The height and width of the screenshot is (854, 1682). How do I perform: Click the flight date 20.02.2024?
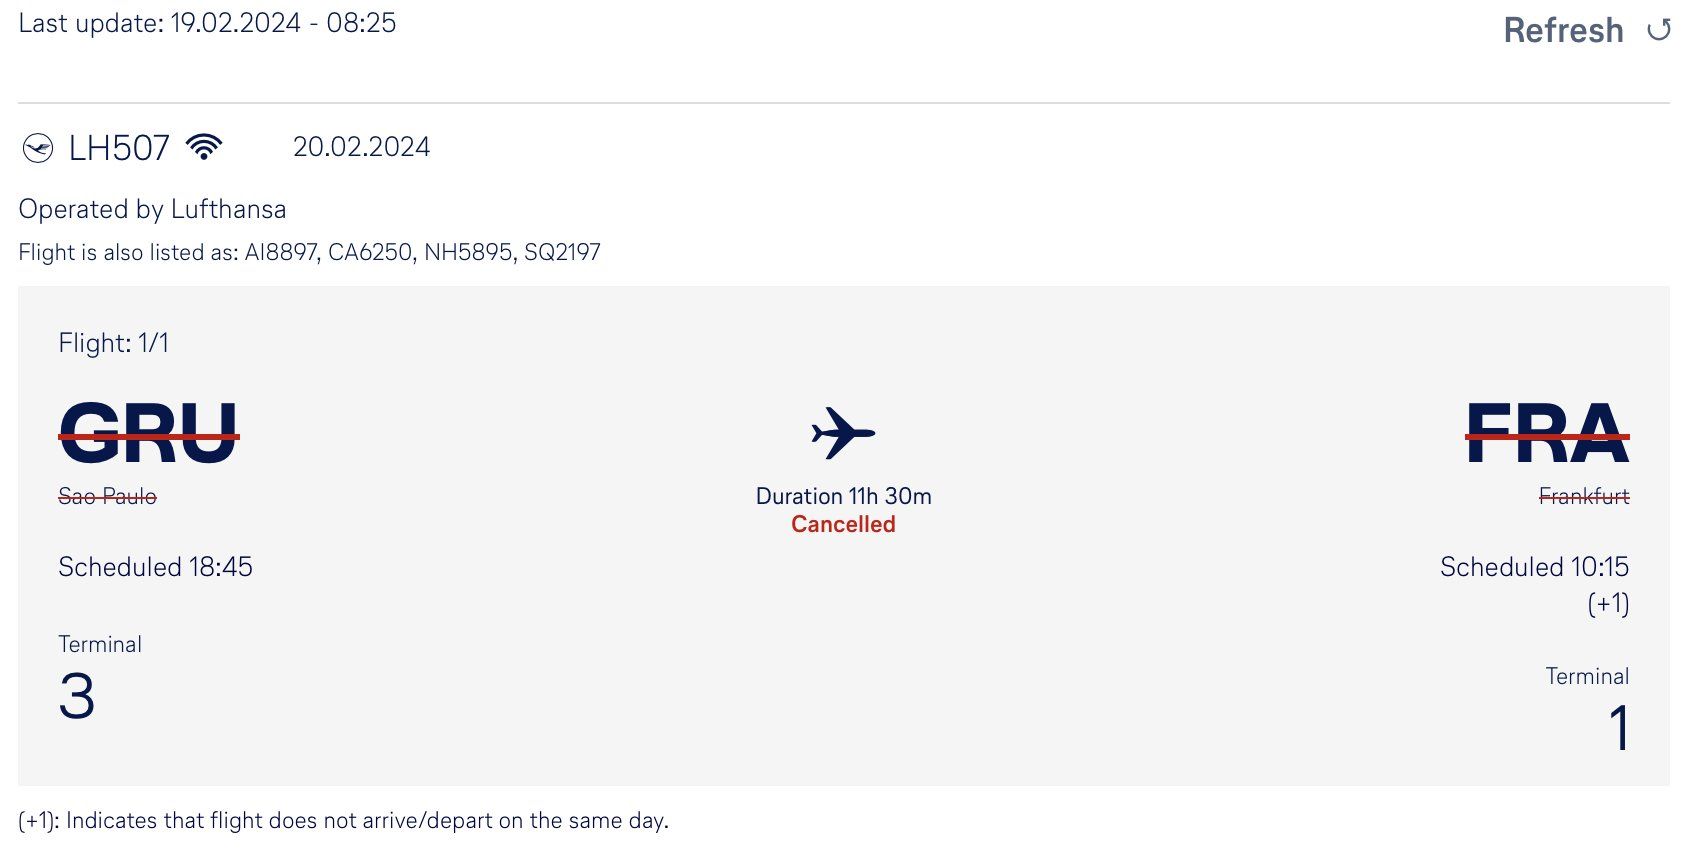[x=361, y=147]
